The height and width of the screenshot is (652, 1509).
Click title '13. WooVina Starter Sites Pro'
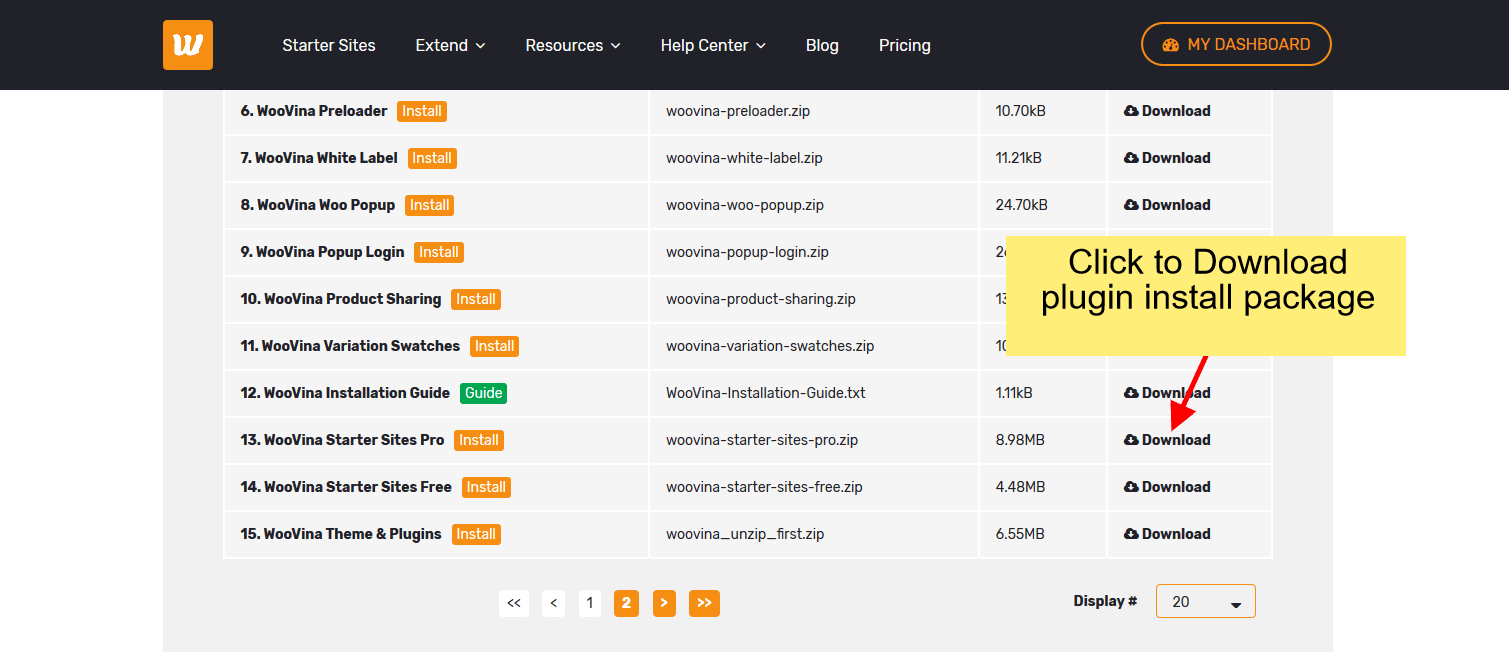point(342,440)
